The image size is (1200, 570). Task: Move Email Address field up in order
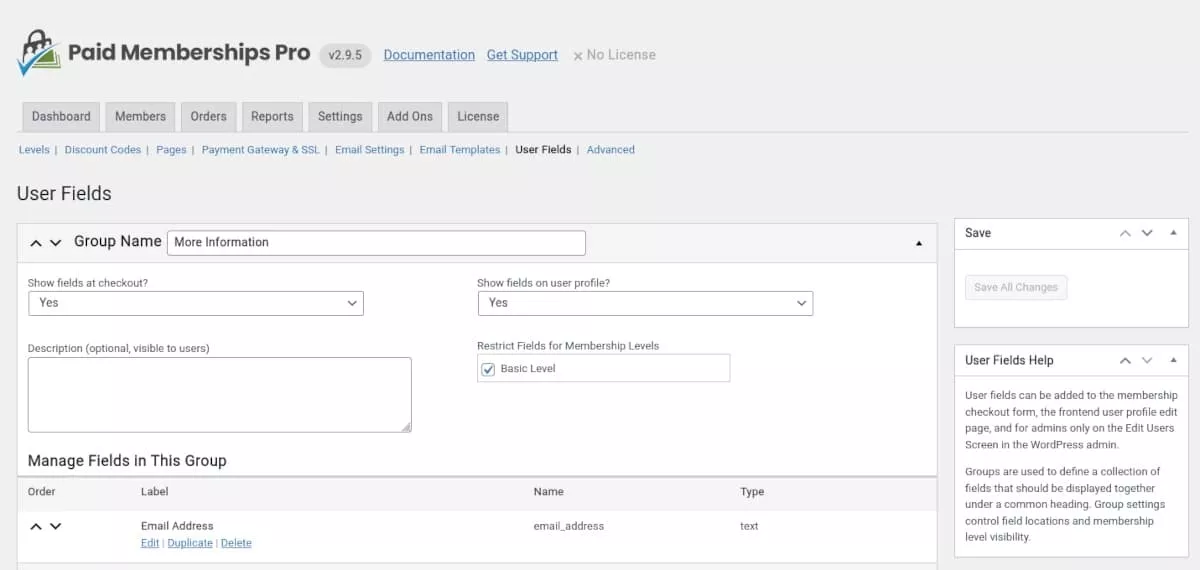tap(36, 526)
